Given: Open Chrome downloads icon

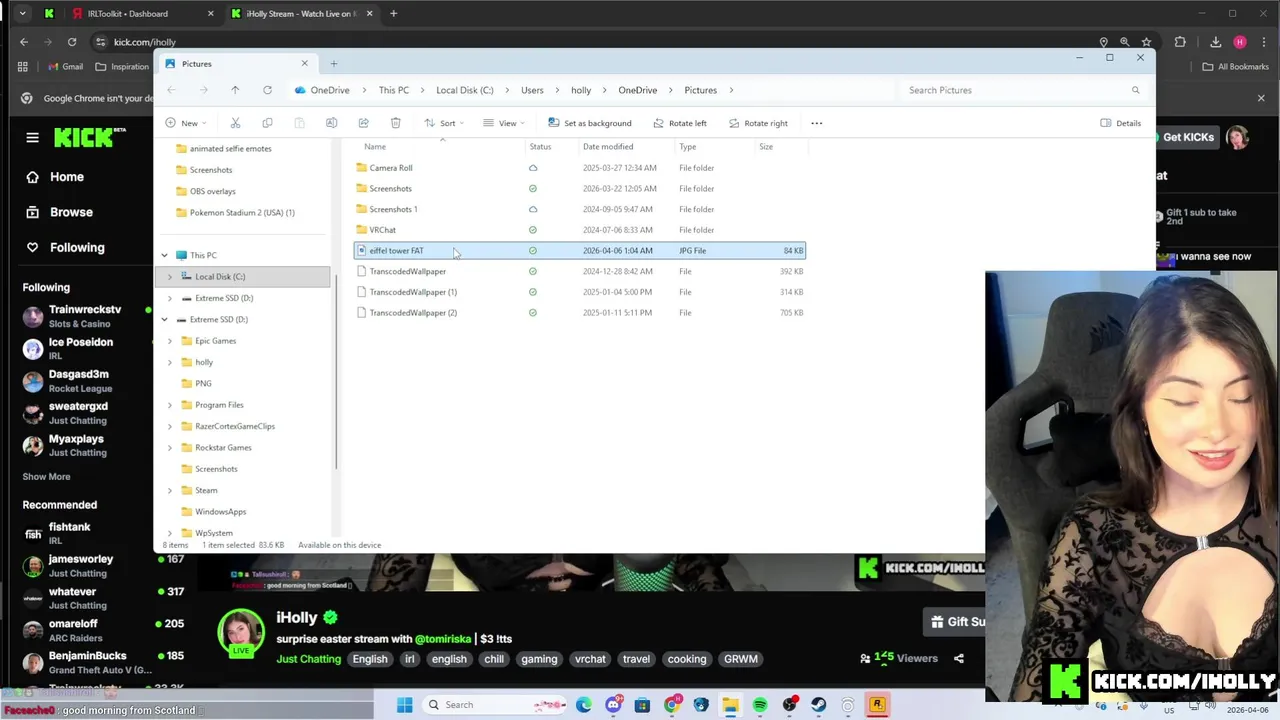Looking at the screenshot, I should [1215, 42].
